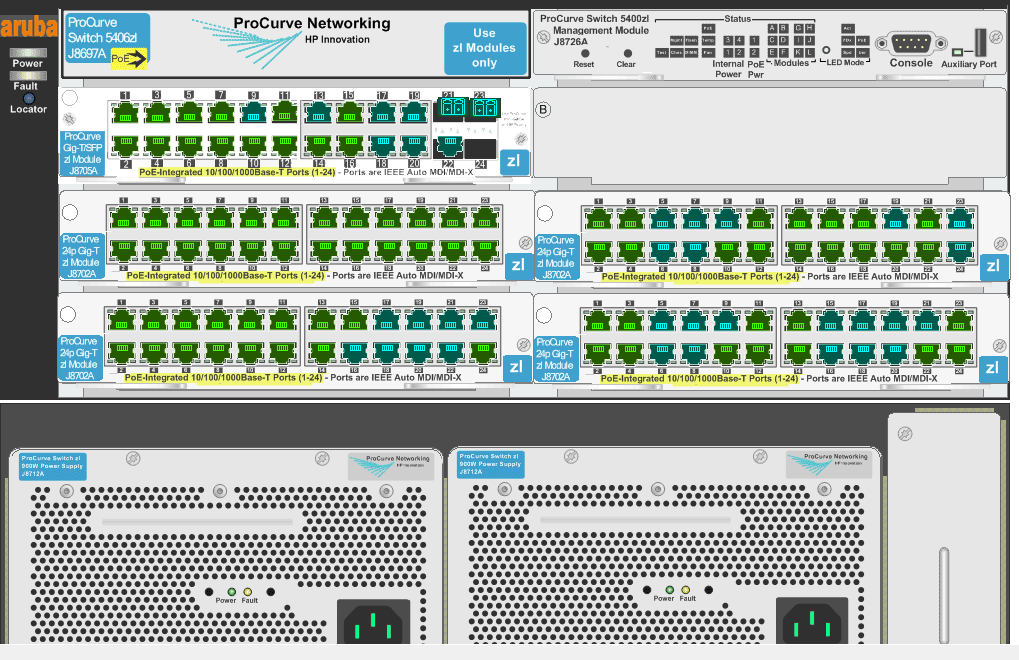Click Modules status LED B
The image size is (1019, 660).
tap(784, 28)
